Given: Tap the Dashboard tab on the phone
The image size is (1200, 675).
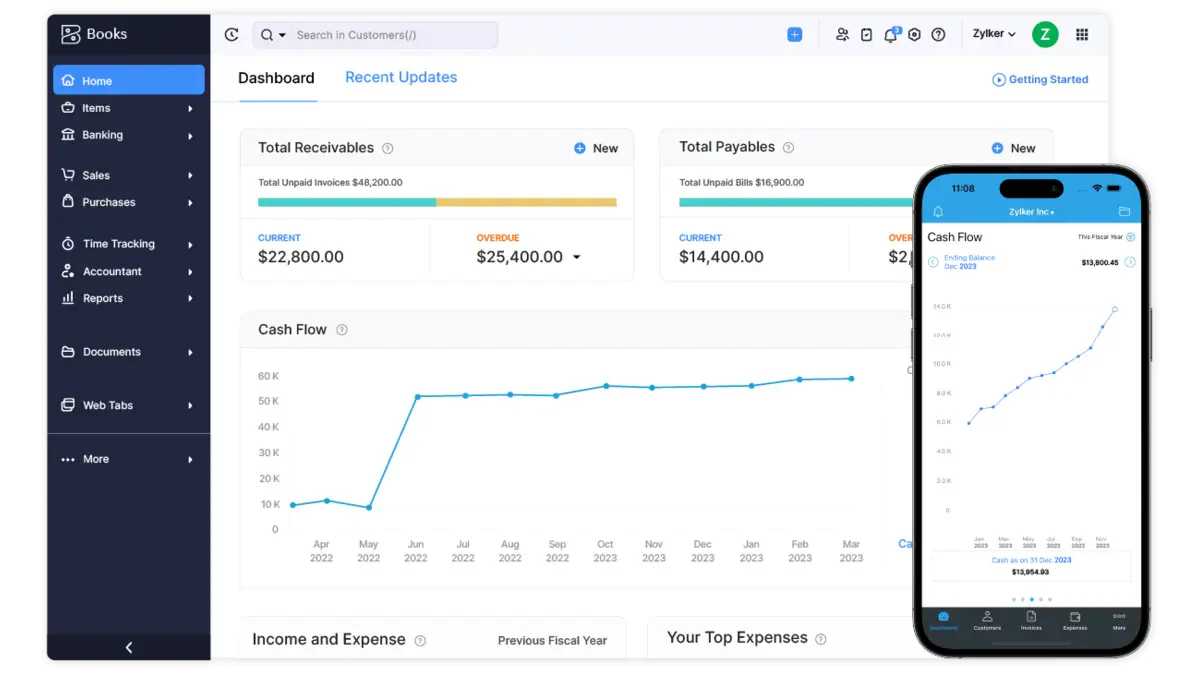Looking at the screenshot, I should [943, 620].
